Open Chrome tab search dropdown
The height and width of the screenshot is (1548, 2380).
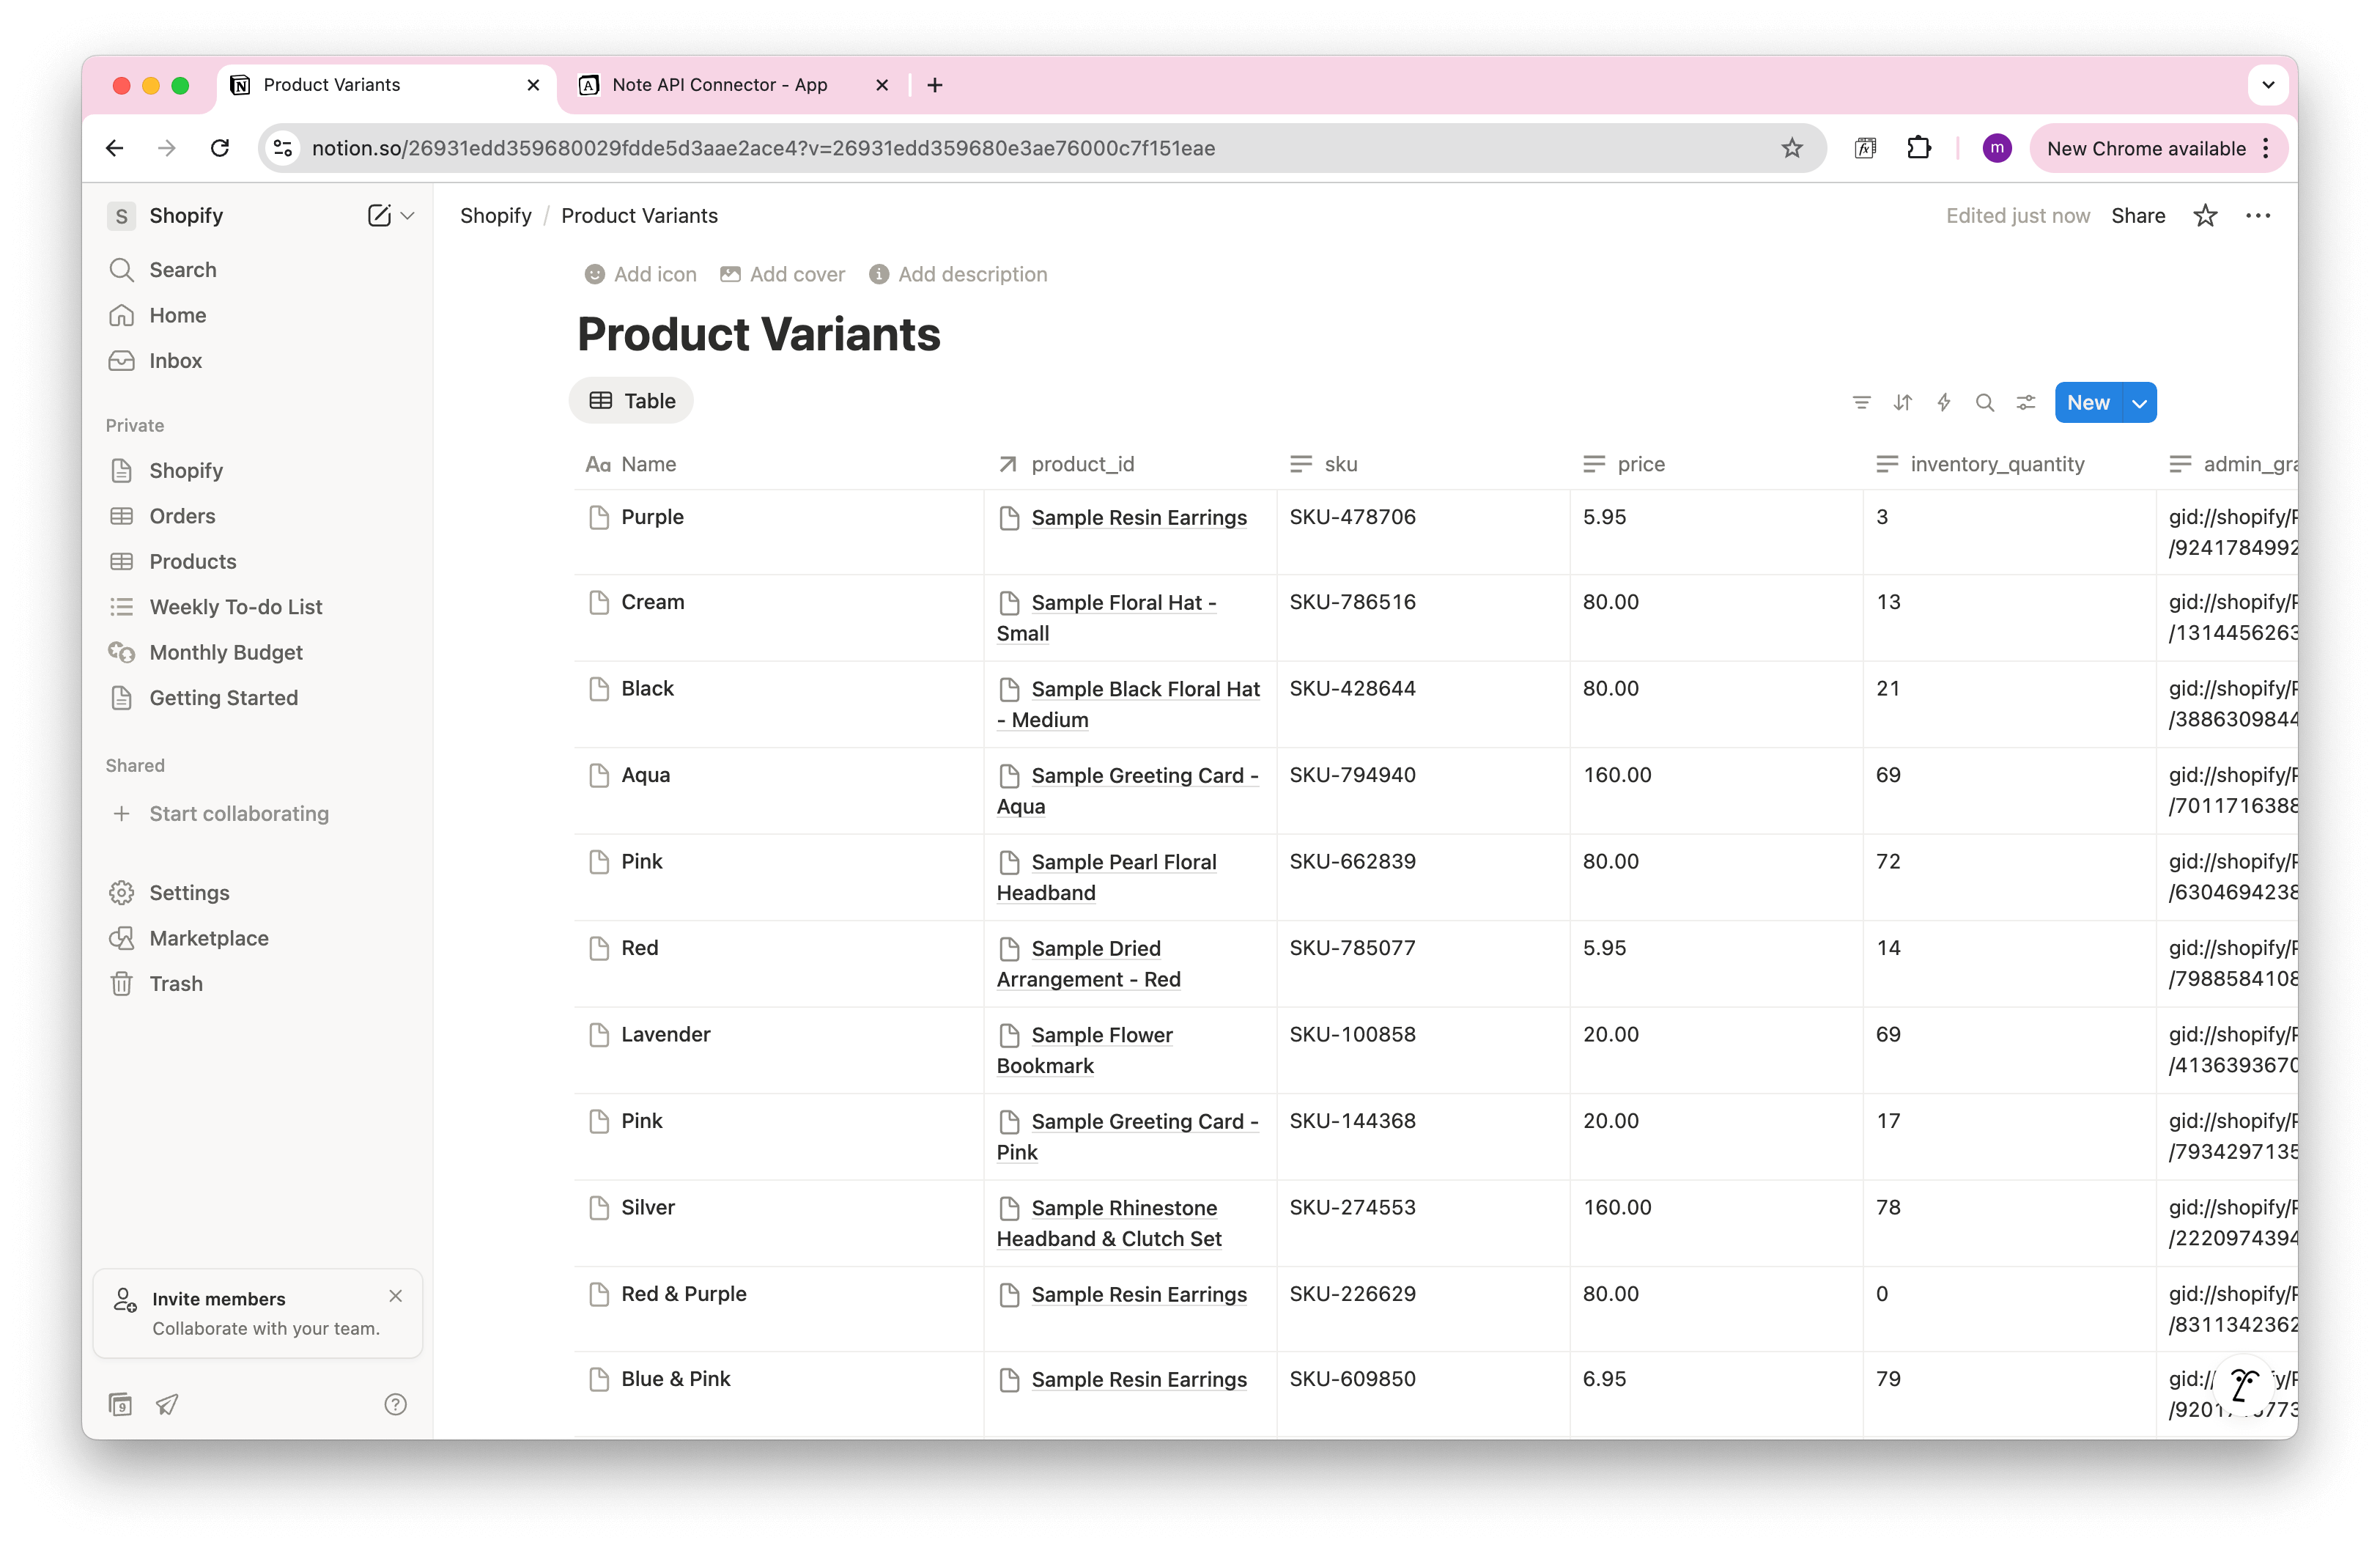click(x=2267, y=85)
